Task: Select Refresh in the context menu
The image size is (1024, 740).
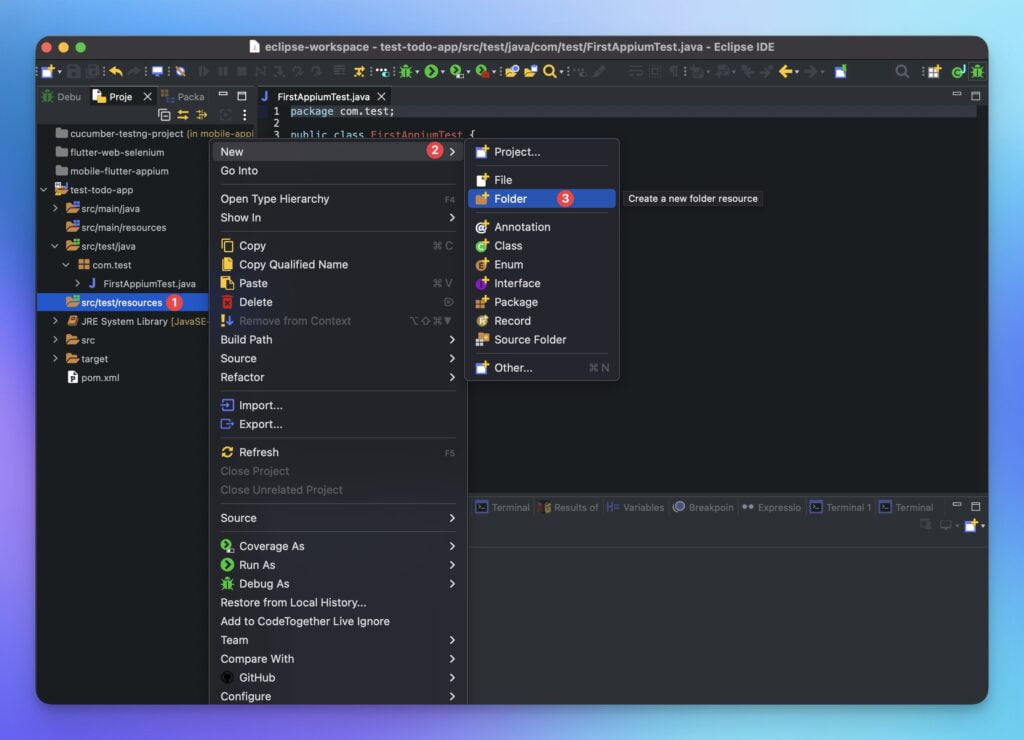Action: [x=337, y=452]
